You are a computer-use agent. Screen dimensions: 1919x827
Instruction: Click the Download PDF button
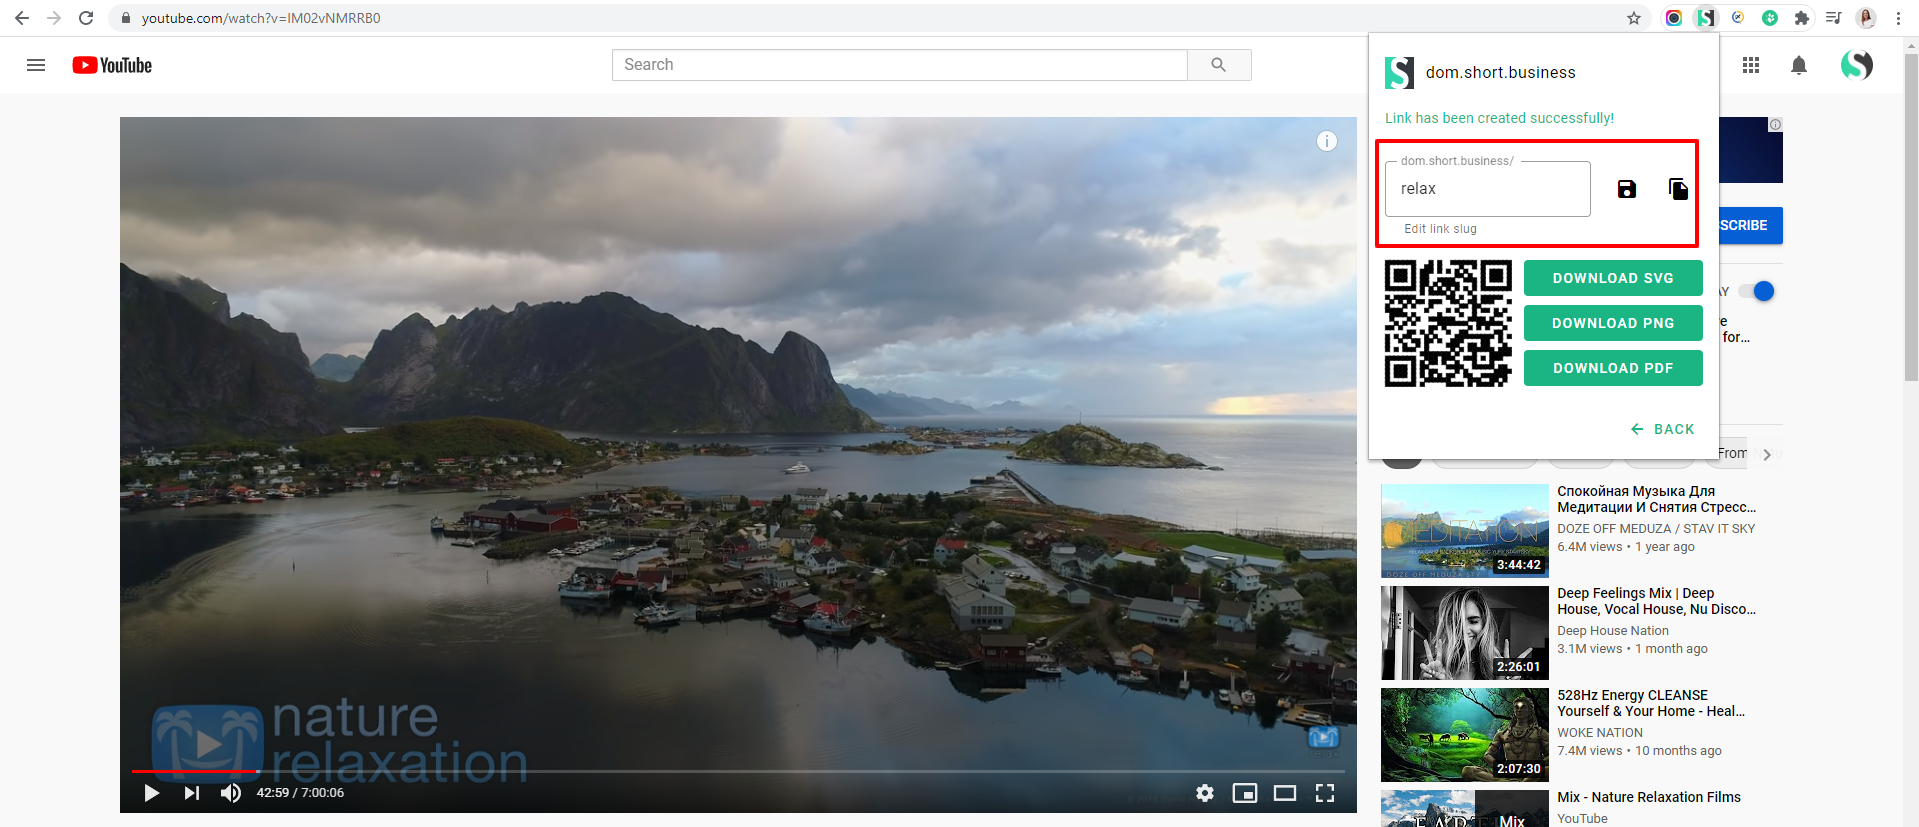(1613, 368)
